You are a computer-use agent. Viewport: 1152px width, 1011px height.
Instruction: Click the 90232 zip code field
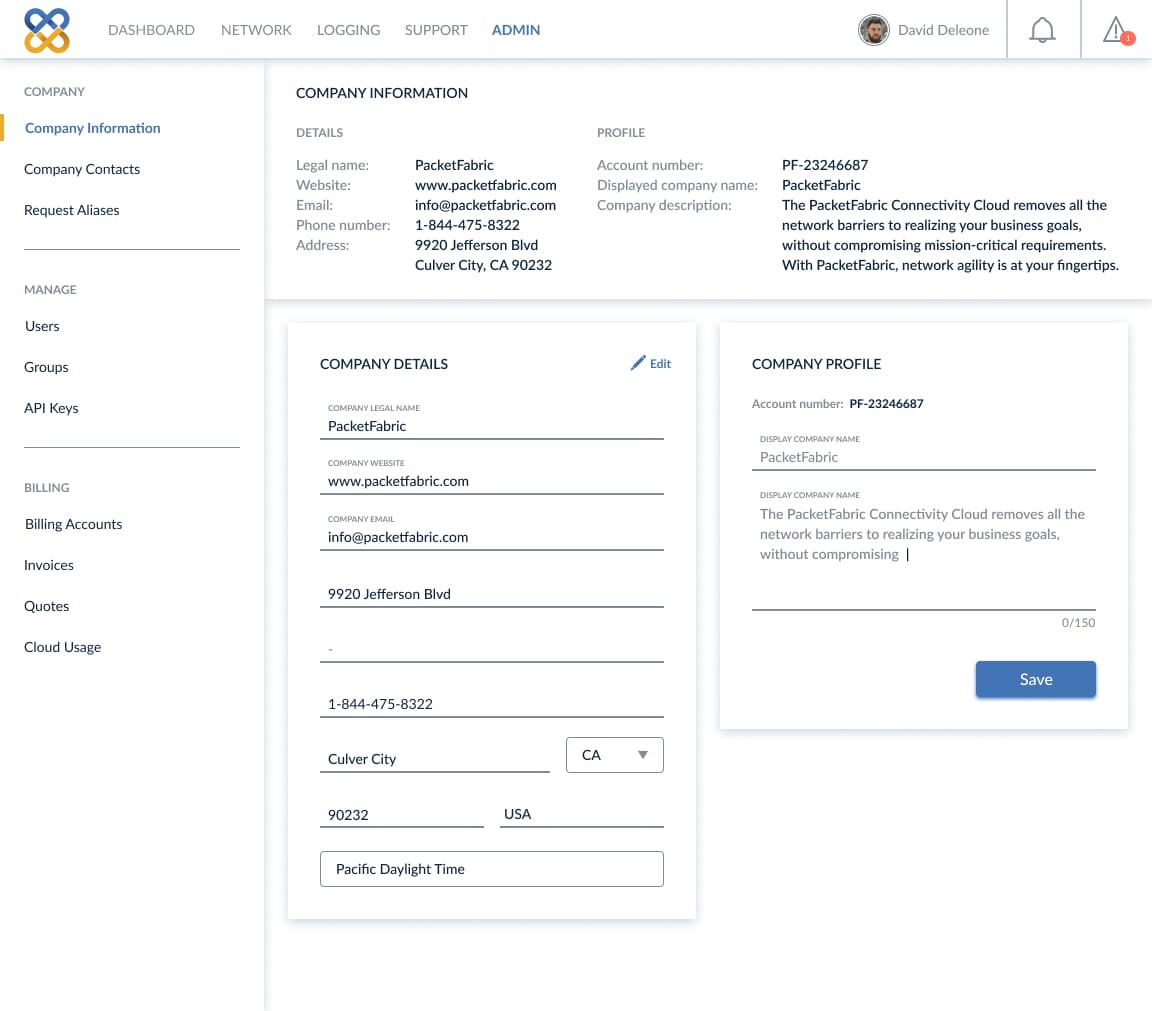[x=401, y=815]
